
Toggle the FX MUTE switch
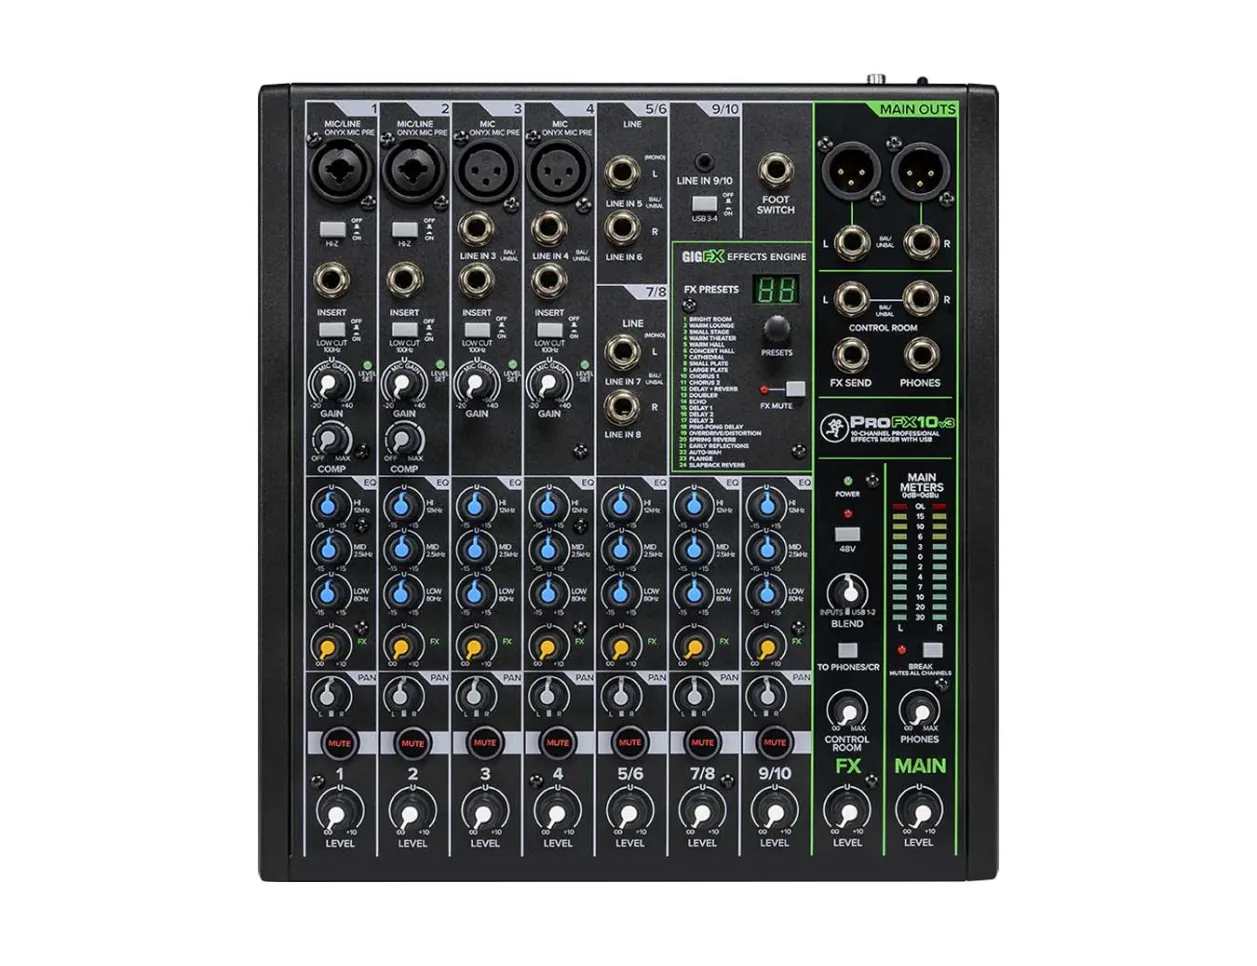796,390
